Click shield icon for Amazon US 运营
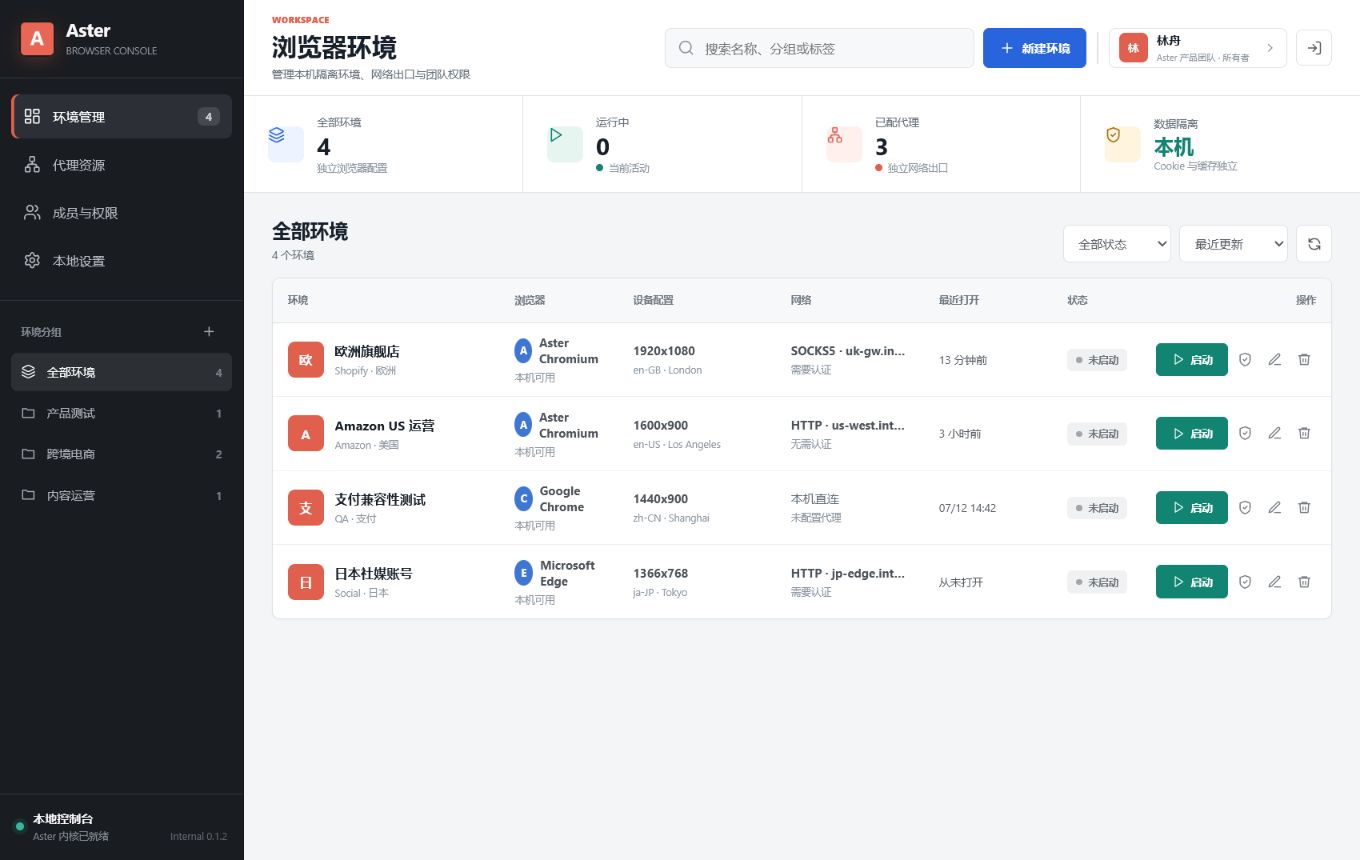Image resolution: width=1360 pixels, height=860 pixels. [x=1245, y=433]
